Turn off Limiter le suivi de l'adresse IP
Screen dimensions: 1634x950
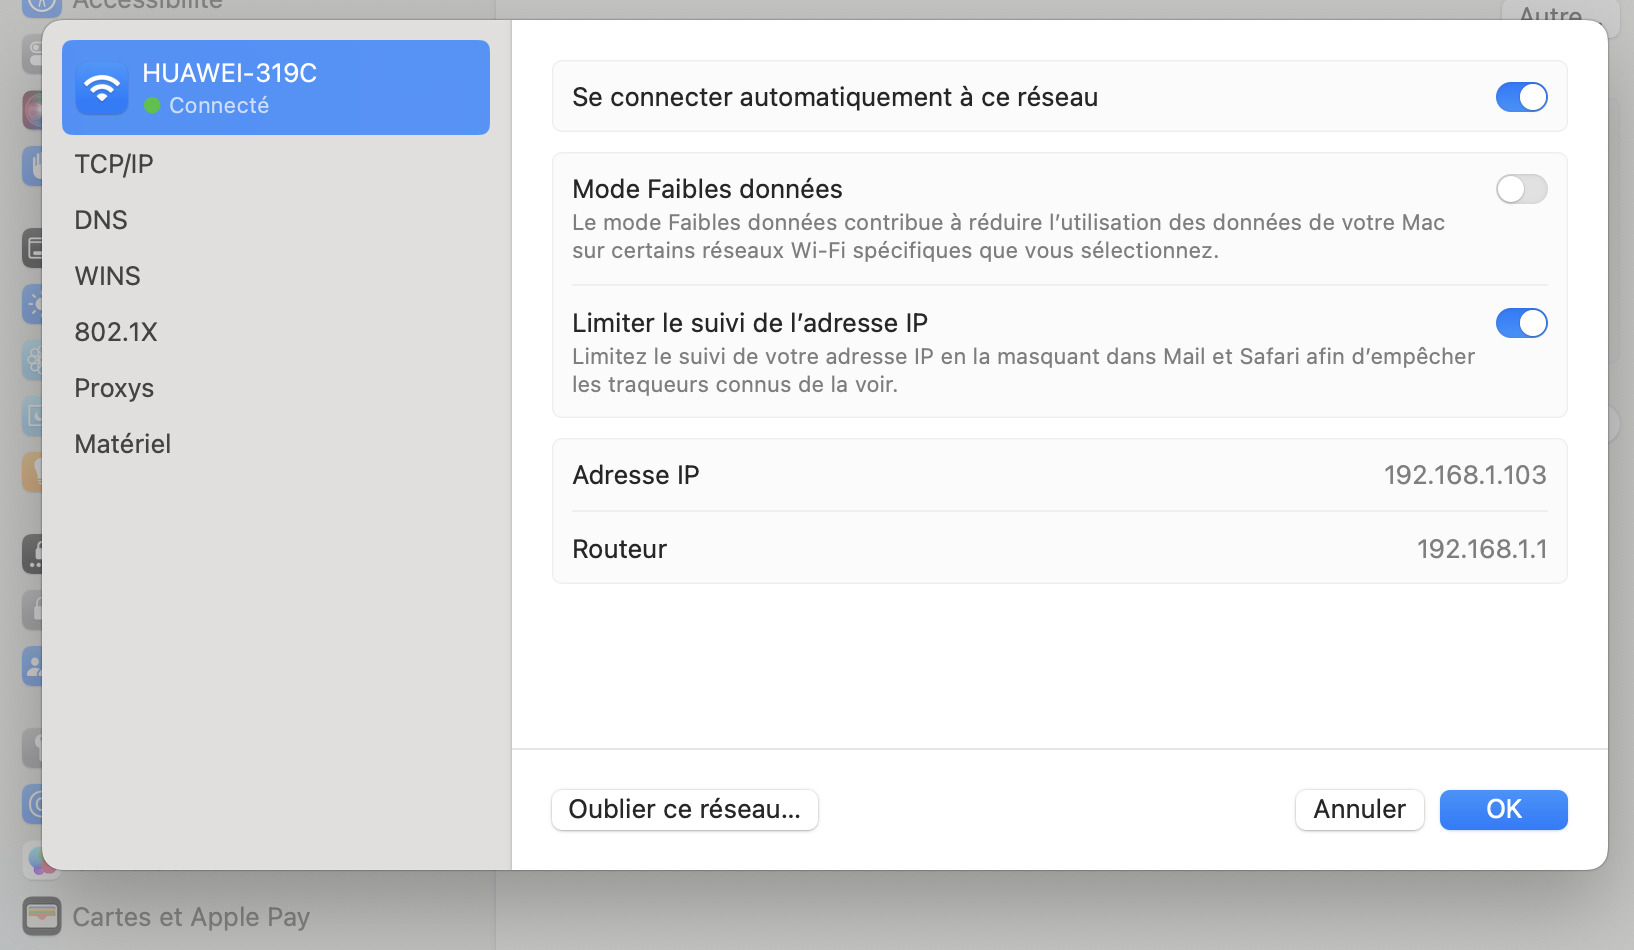(x=1521, y=323)
